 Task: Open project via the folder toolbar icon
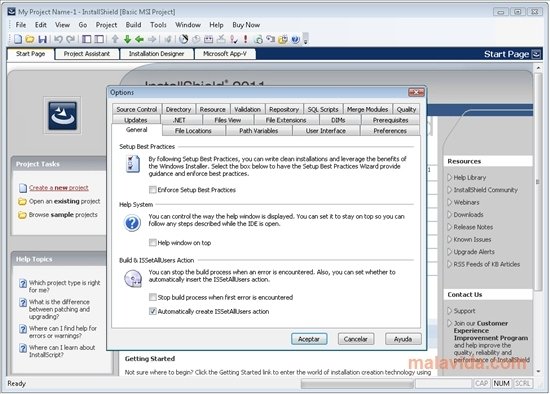[x=30, y=39]
